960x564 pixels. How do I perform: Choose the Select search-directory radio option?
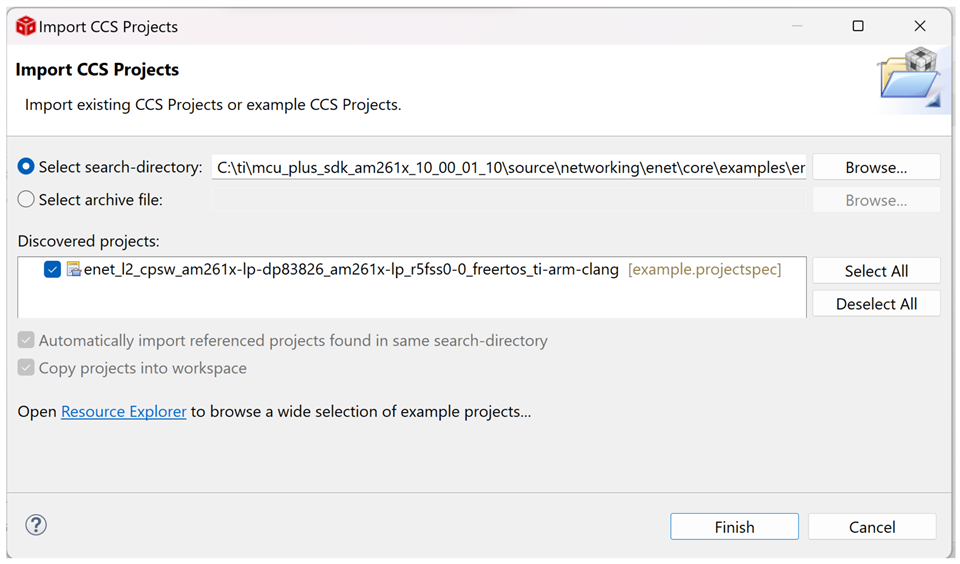pyautogui.click(x=26, y=167)
